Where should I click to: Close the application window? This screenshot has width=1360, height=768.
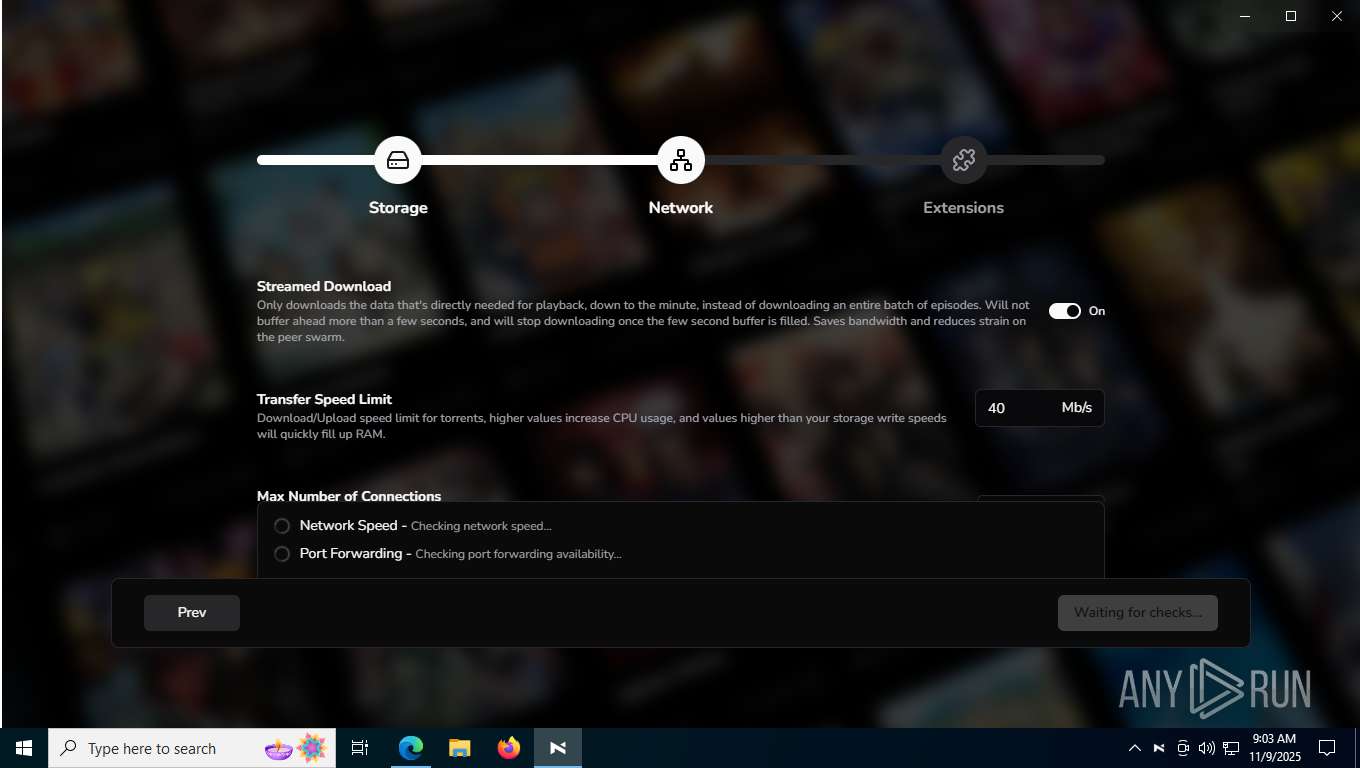[x=1337, y=16]
